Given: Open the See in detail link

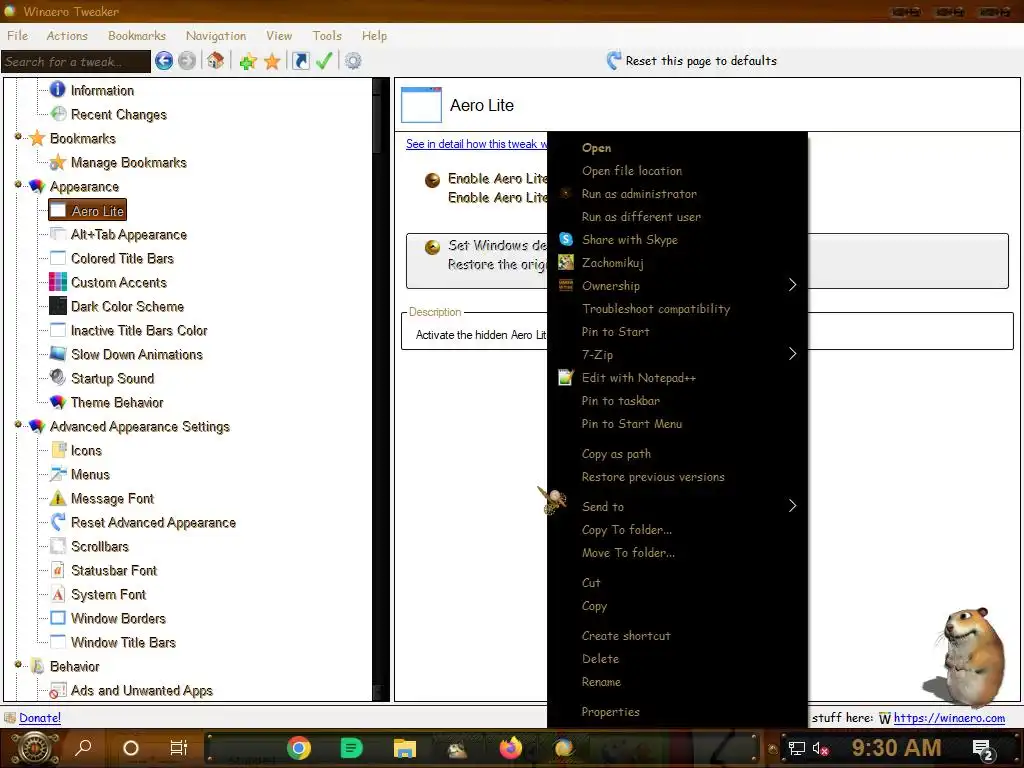Looking at the screenshot, I should click(477, 144).
